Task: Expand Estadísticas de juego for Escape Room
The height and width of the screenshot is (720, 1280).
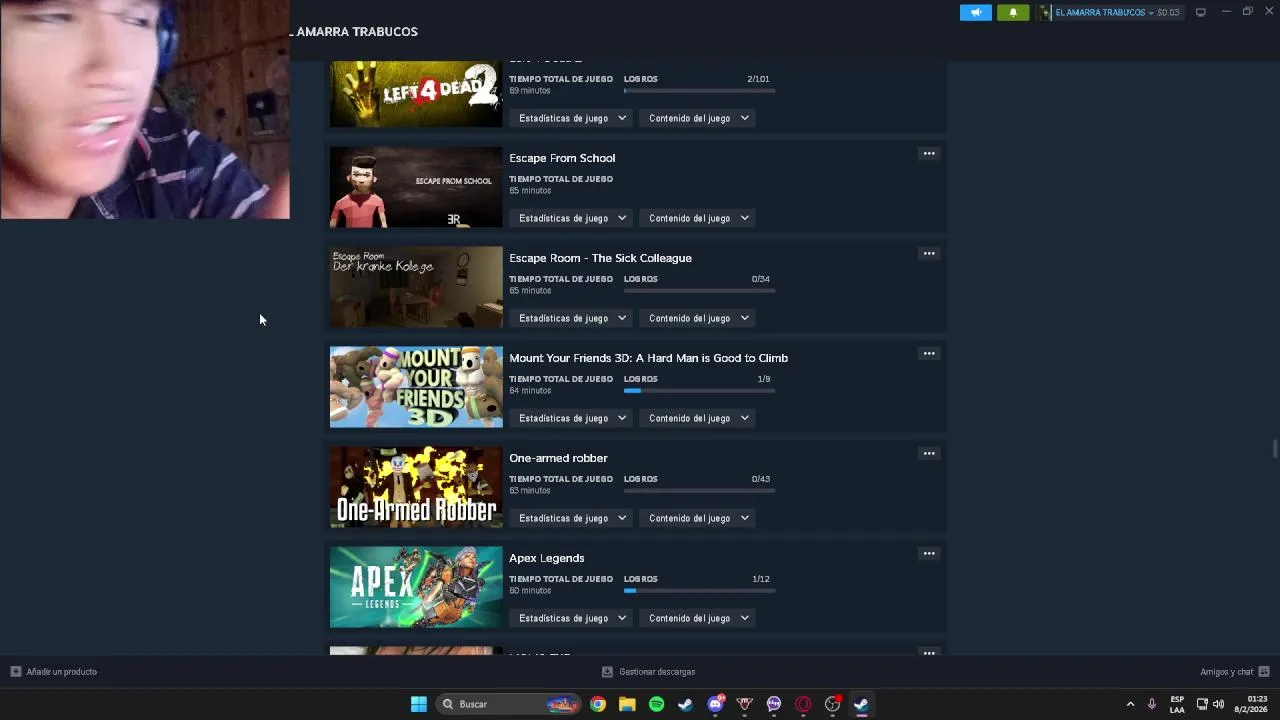Action: 572,318
